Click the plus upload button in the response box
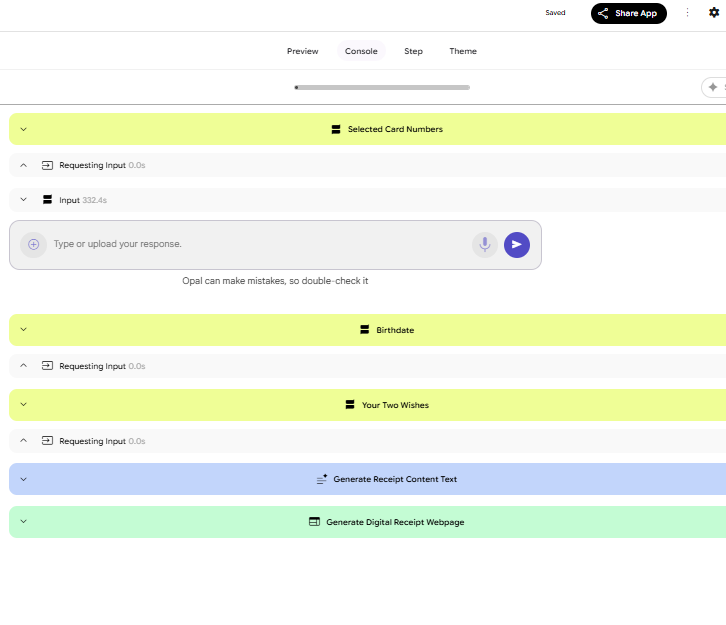 click(x=33, y=244)
